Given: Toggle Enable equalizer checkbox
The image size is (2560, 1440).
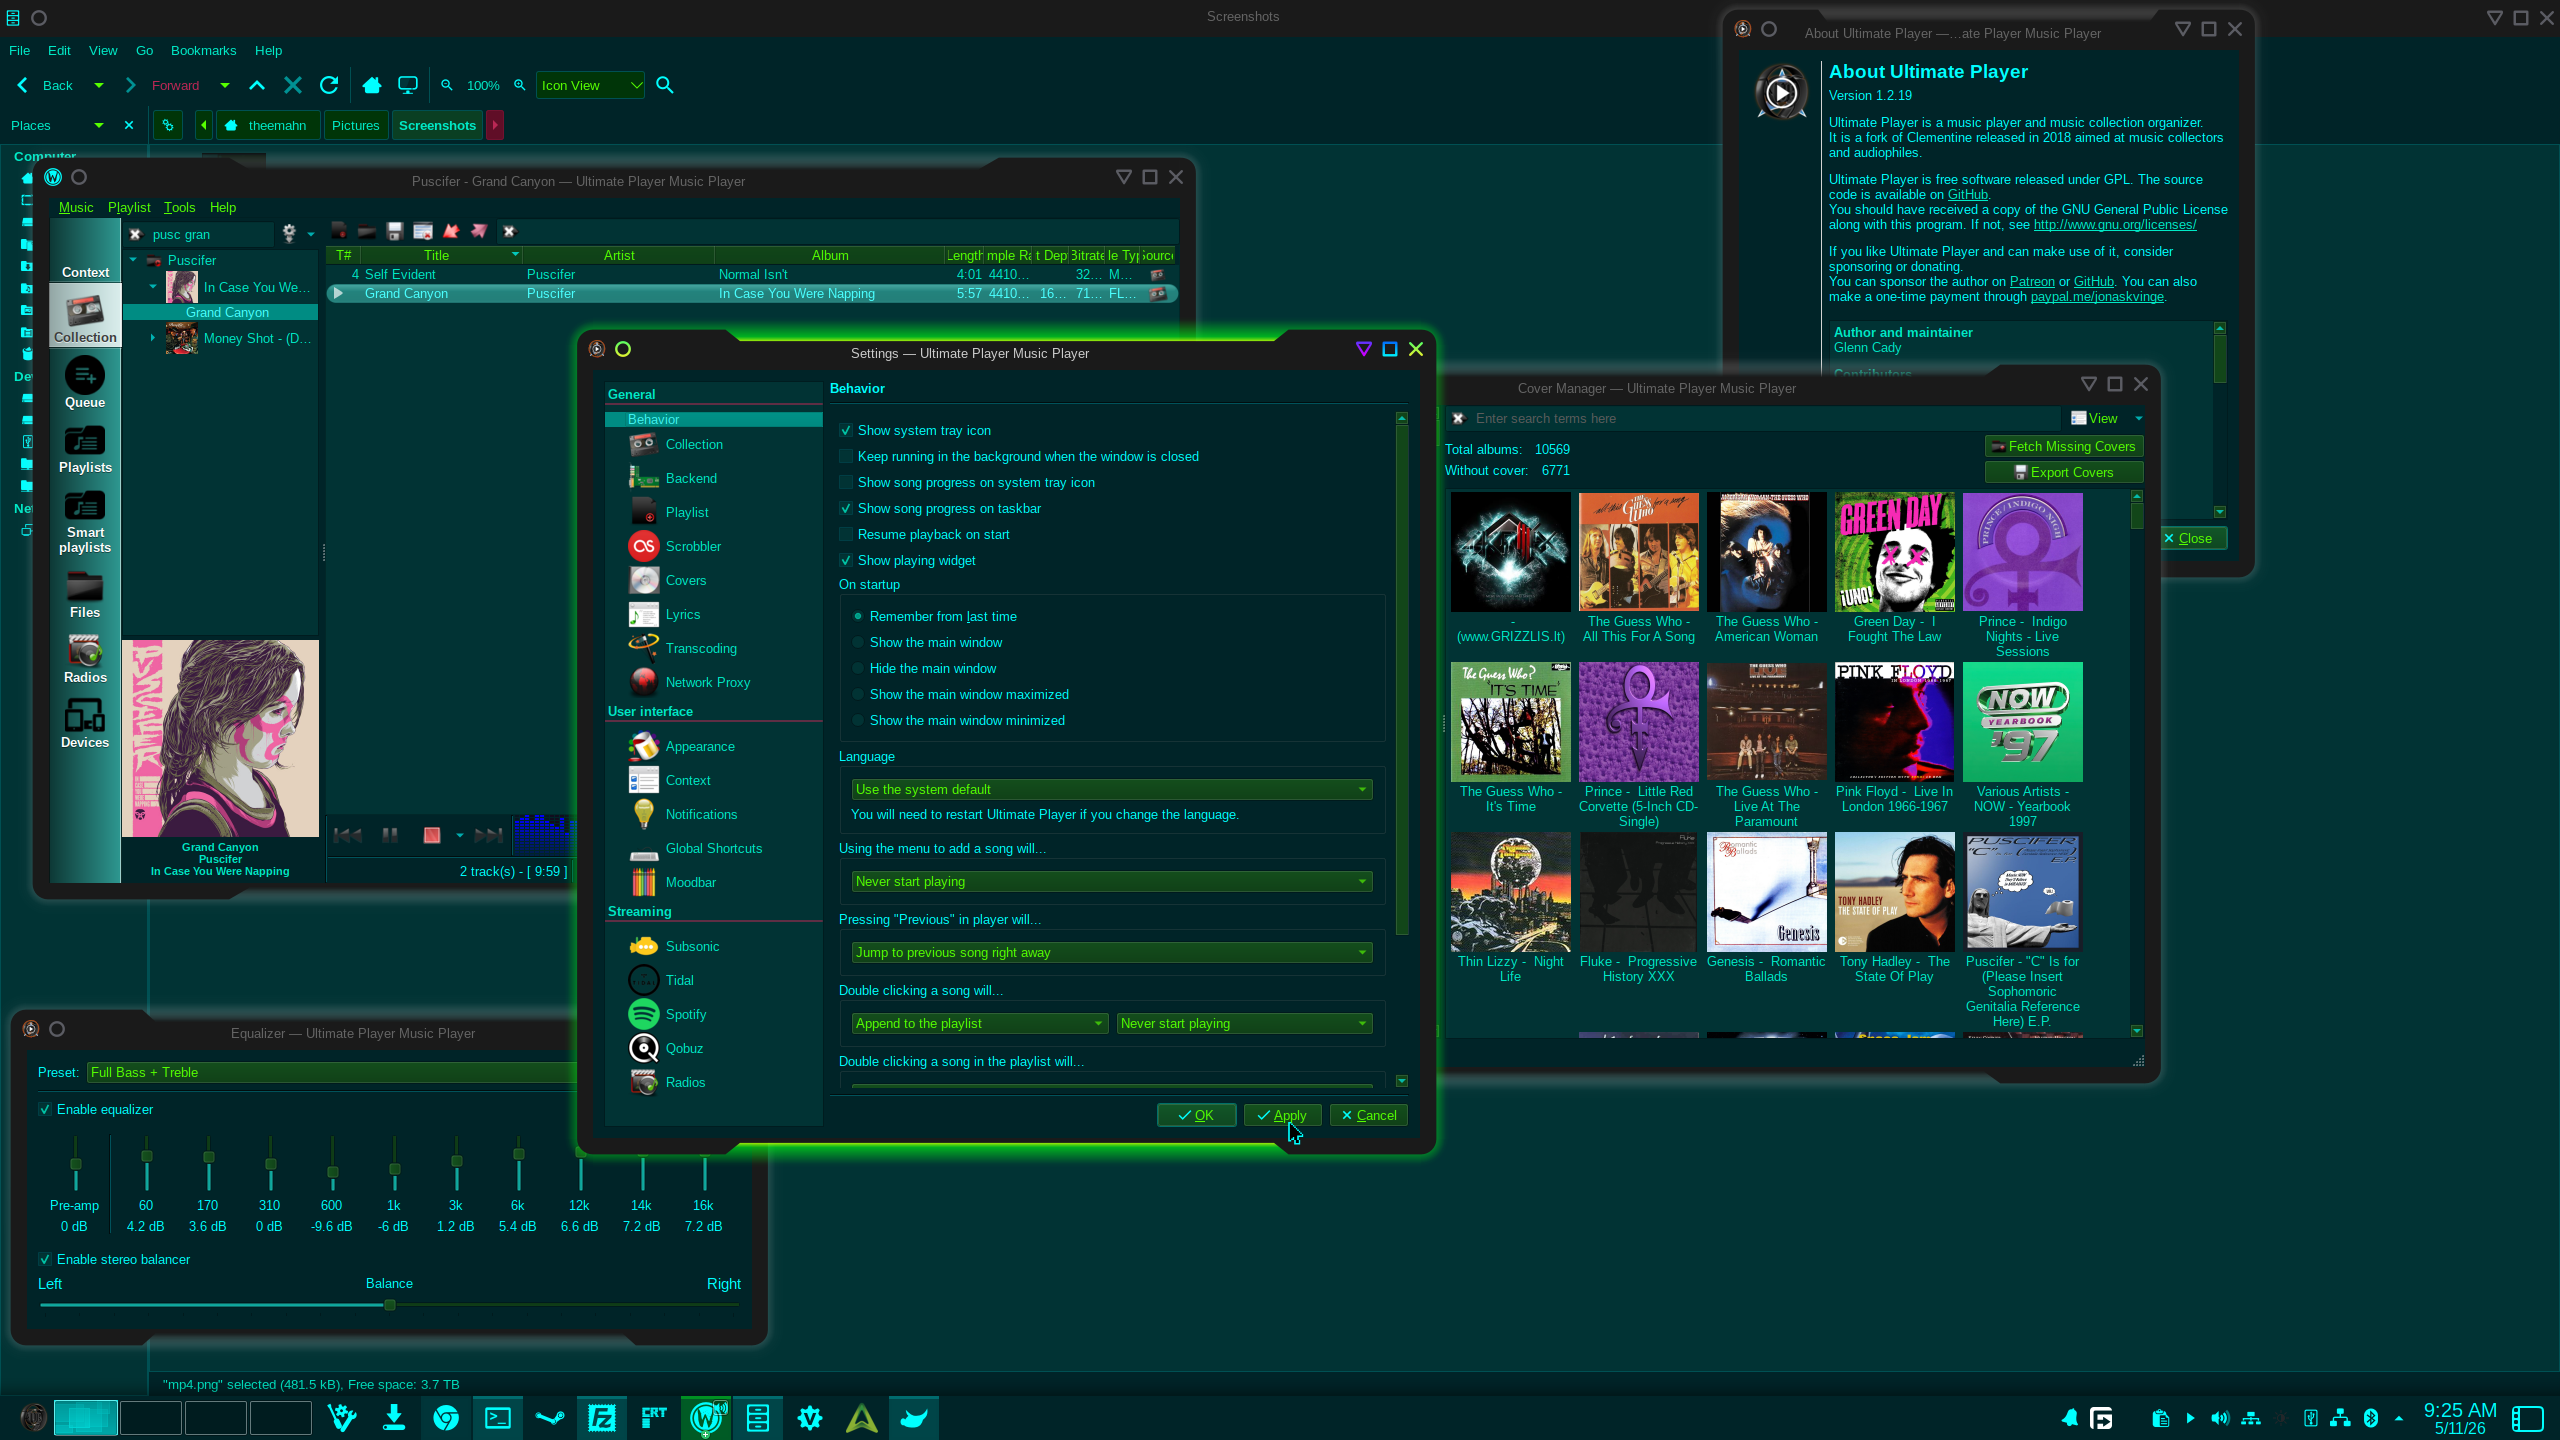Looking at the screenshot, I should coord(45,1110).
